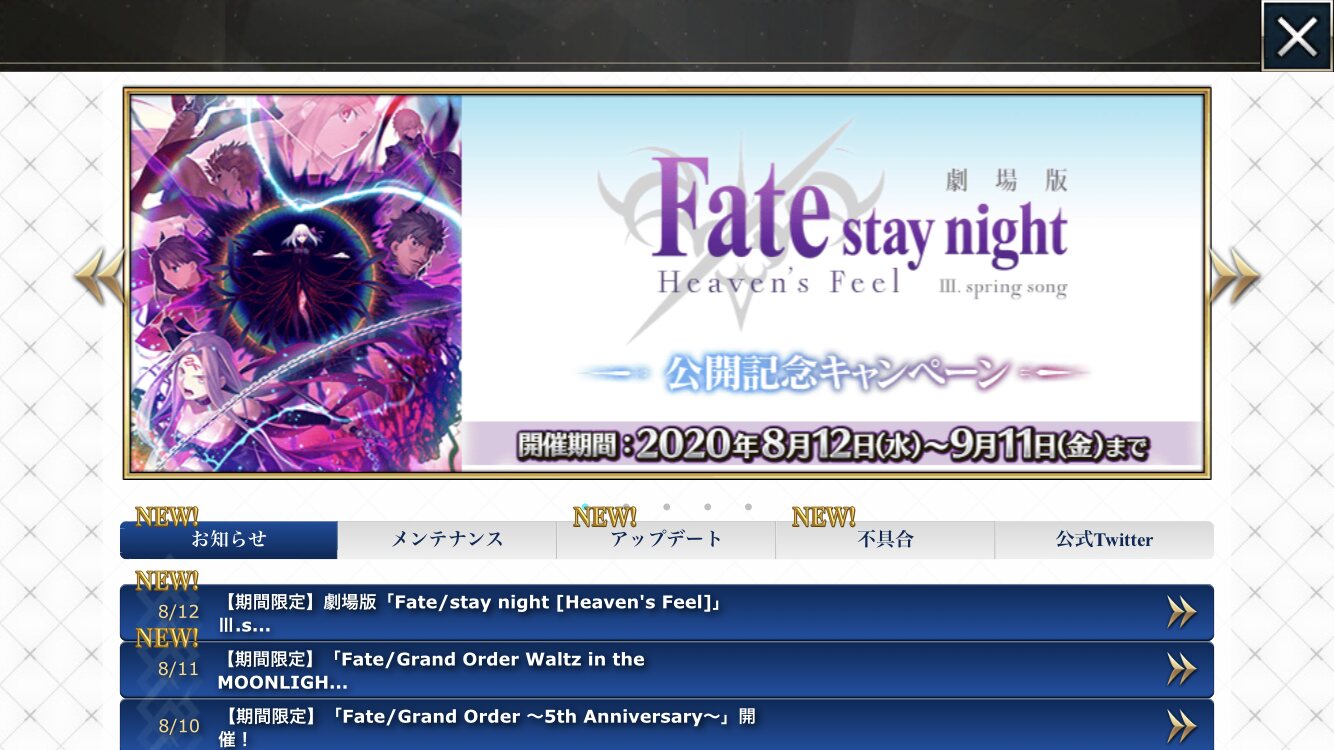Jump to first banner pagination dot
The height and width of the screenshot is (750, 1334).
coord(585,507)
